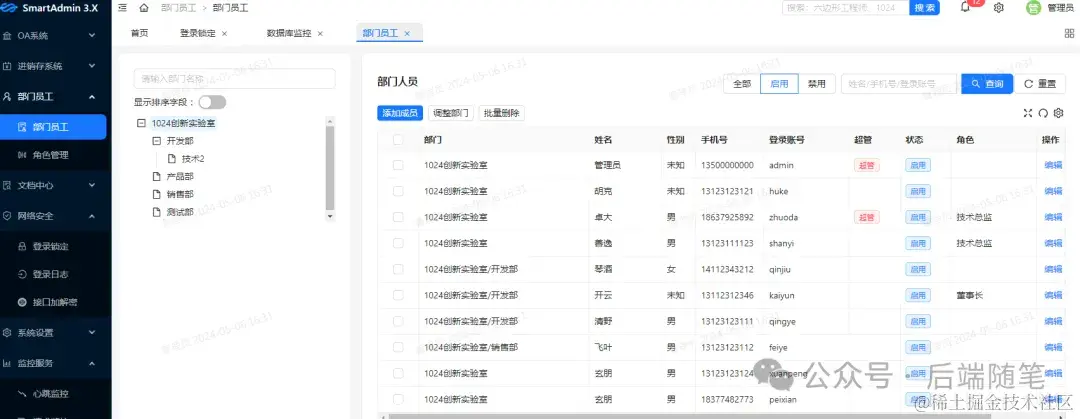Open the 登录锁定 sidebar item
Screen dimensions: 1080x419
(x=53, y=246)
